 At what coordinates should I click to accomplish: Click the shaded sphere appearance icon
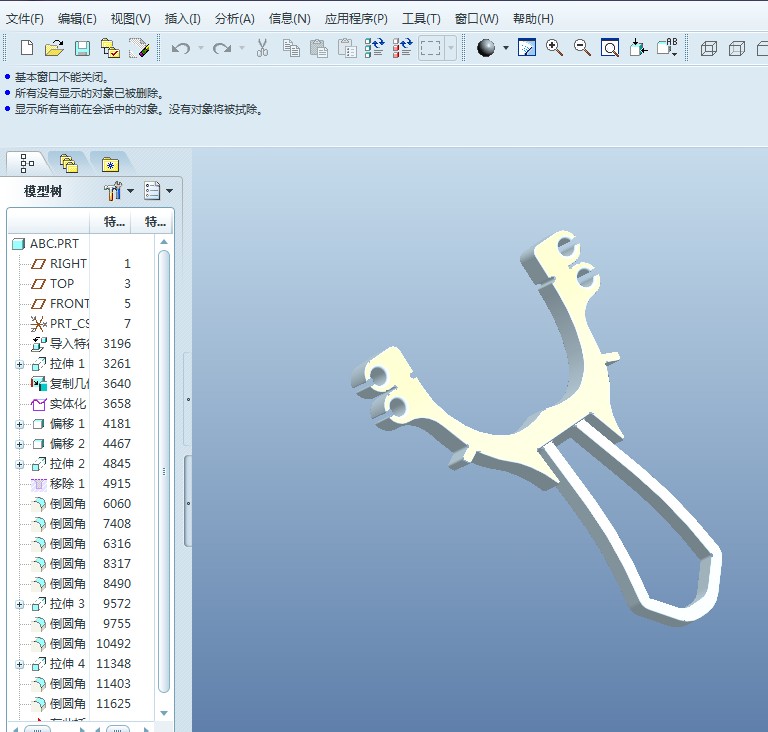coord(485,48)
